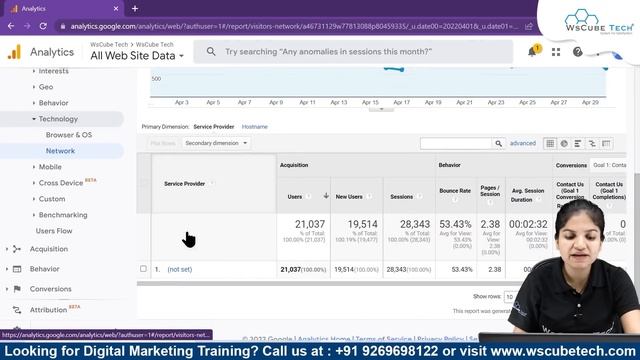Select the Hostname primary dimension link
The image size is (640, 360).
click(255, 127)
